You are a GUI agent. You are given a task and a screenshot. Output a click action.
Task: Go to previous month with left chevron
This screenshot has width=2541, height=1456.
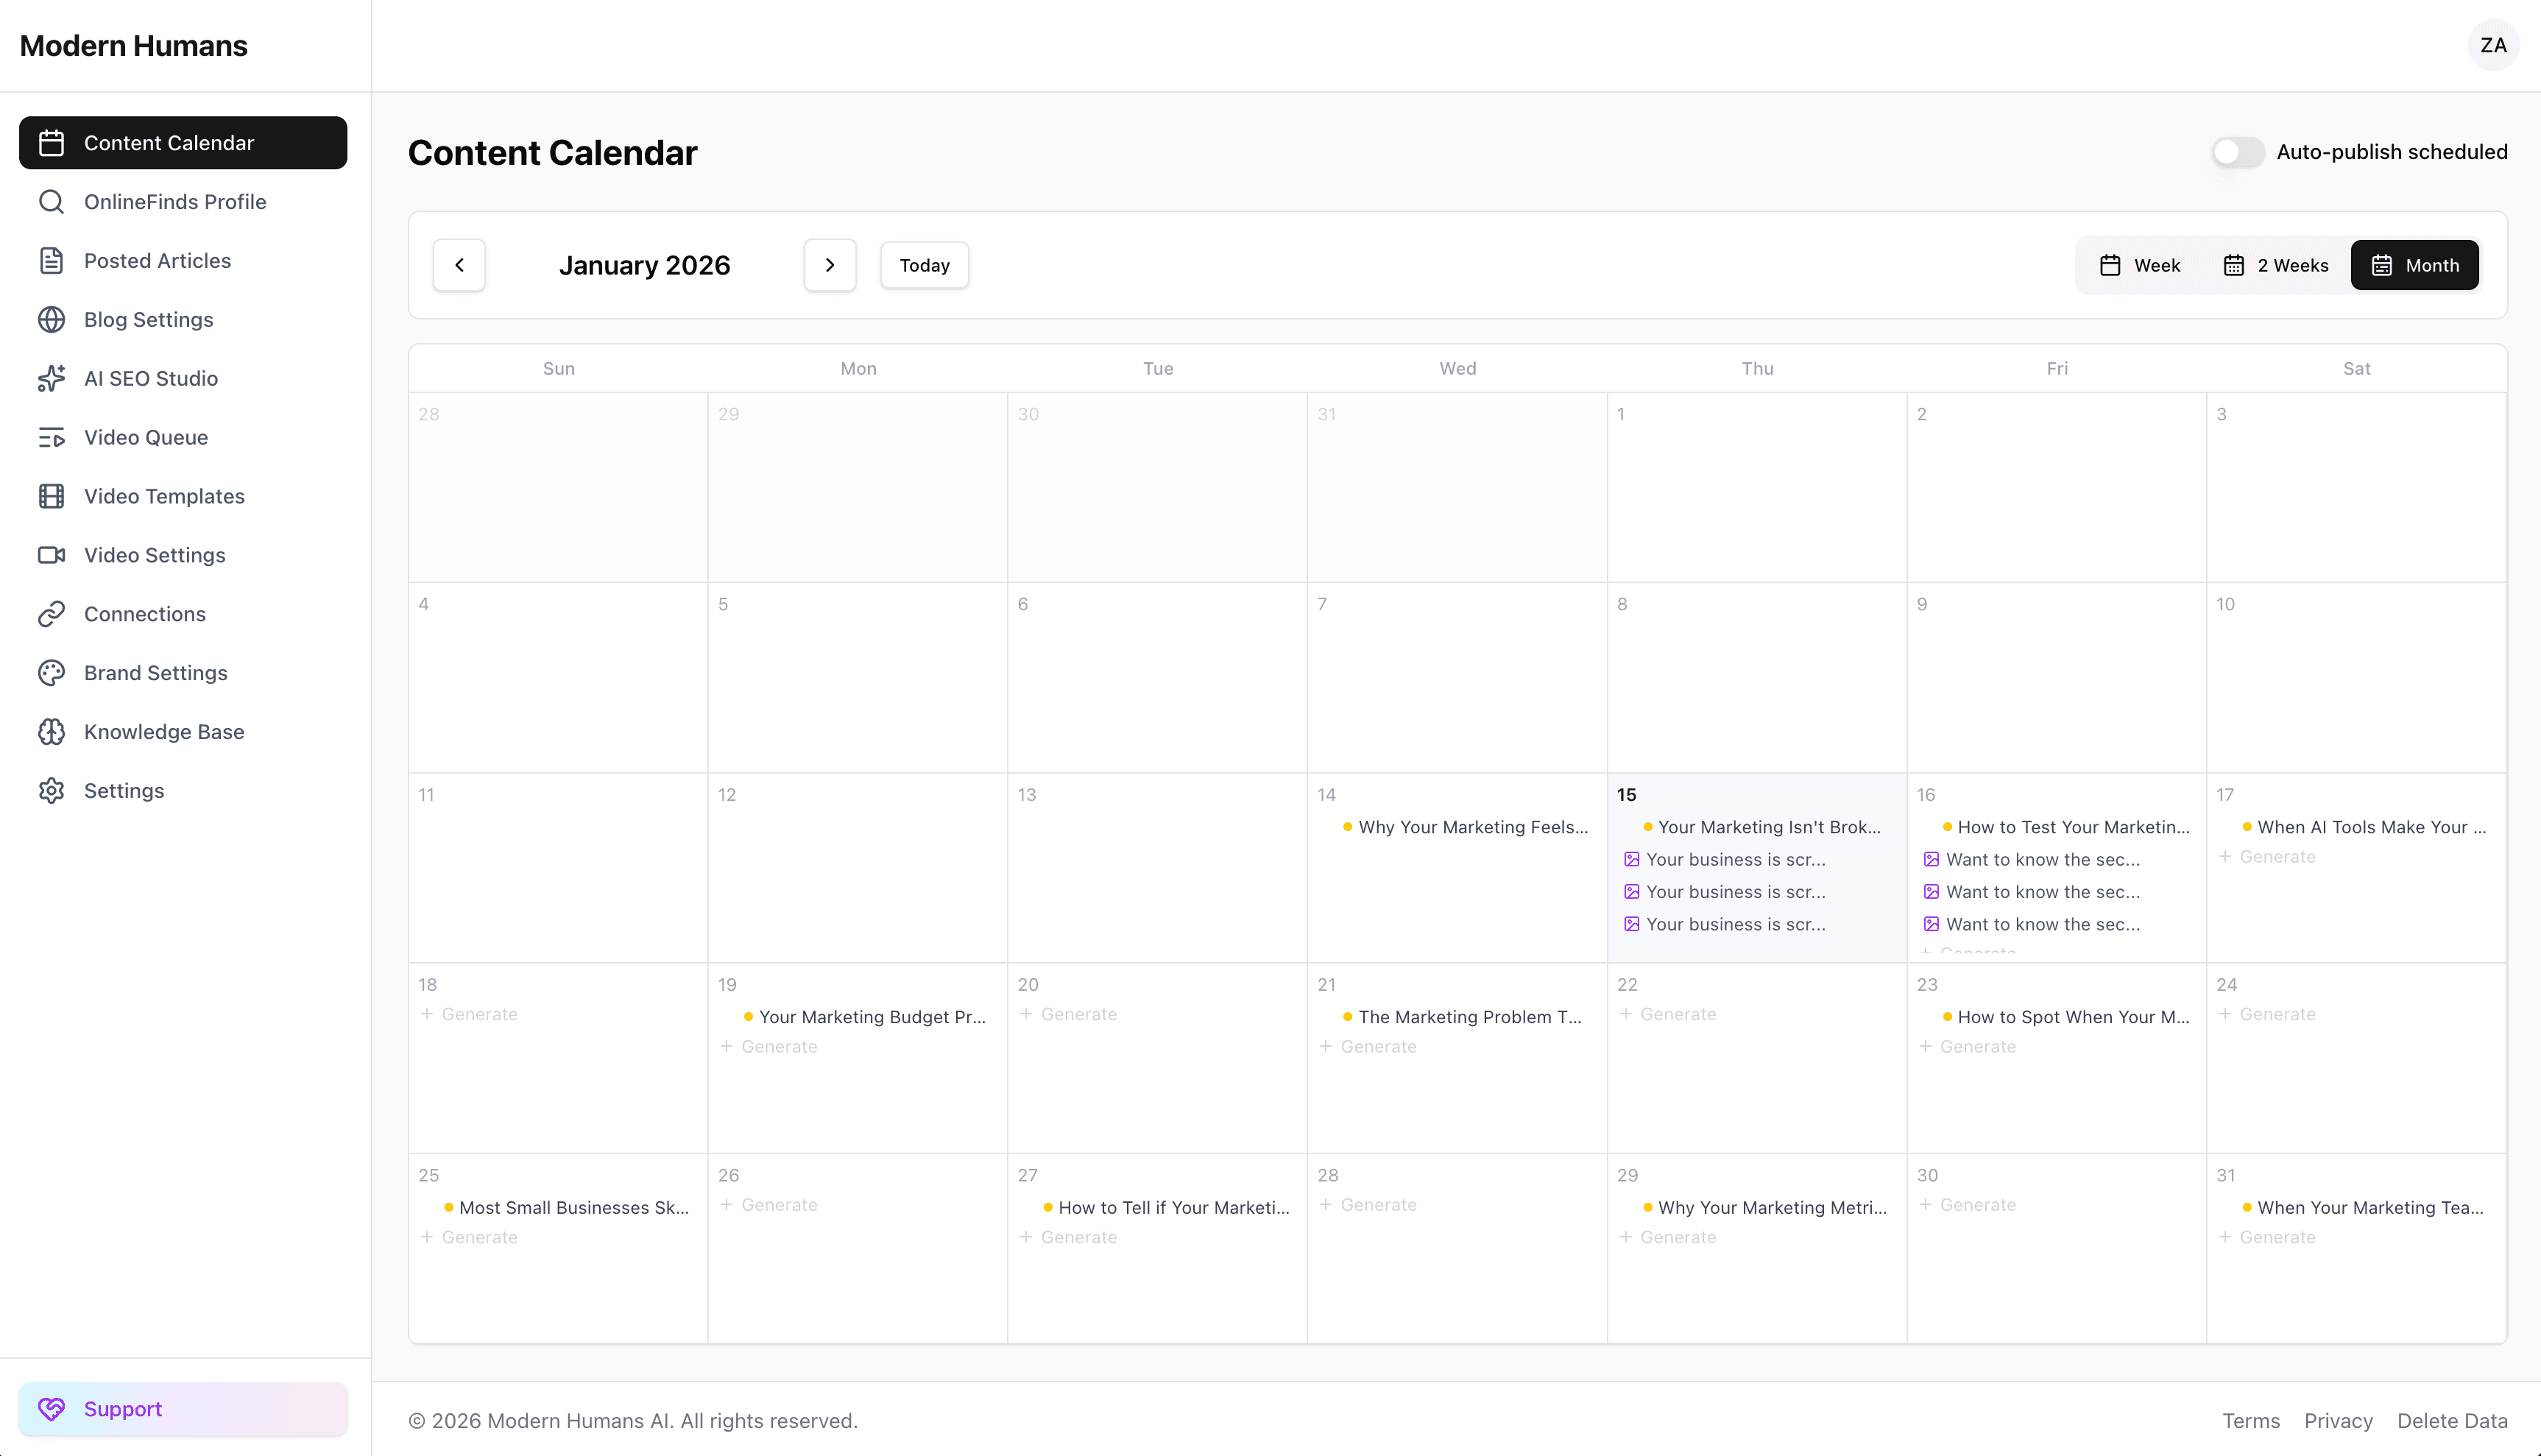click(459, 264)
